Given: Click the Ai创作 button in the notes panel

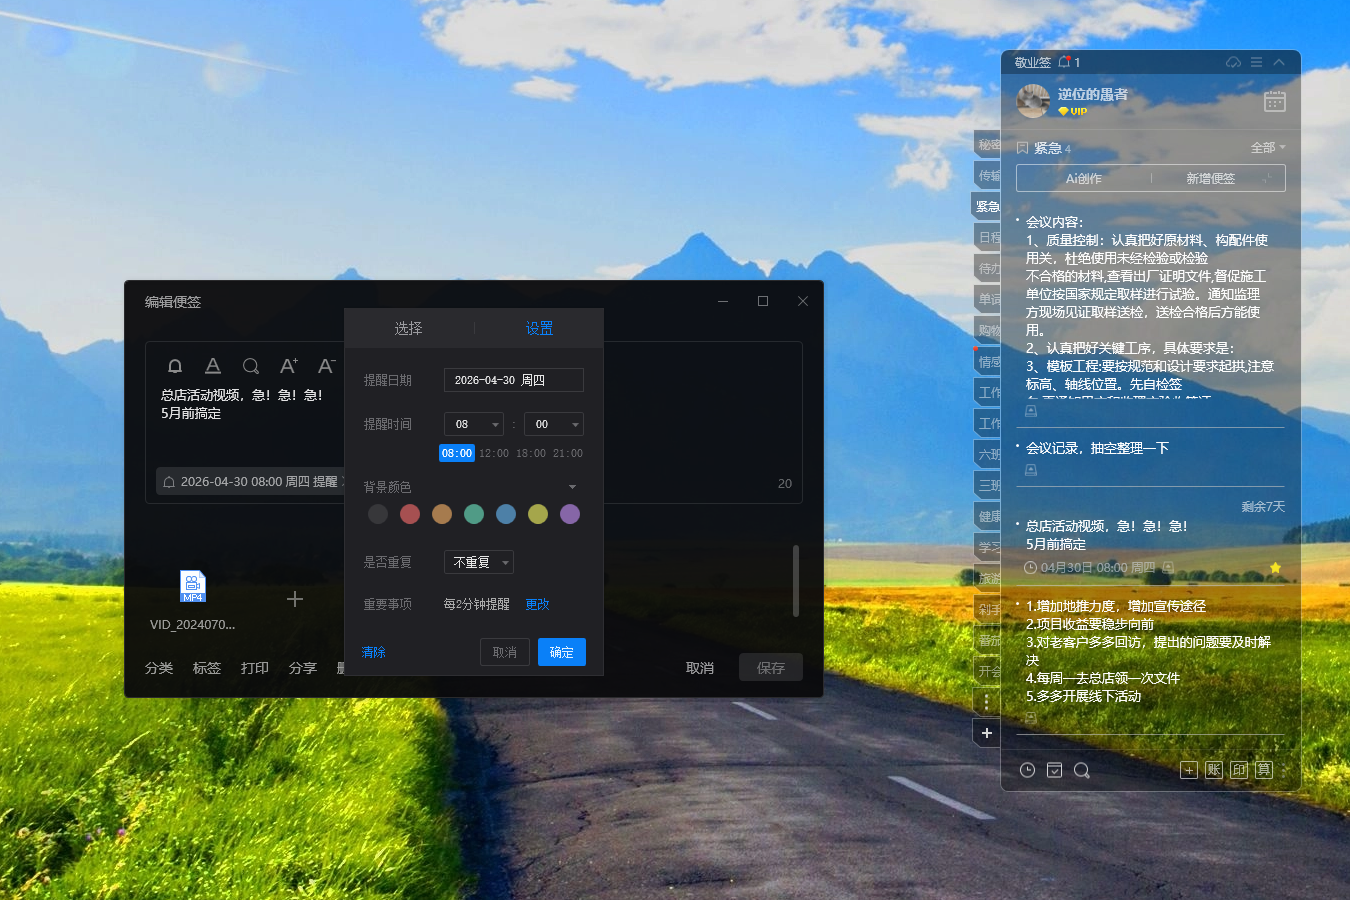Looking at the screenshot, I should (x=1083, y=178).
